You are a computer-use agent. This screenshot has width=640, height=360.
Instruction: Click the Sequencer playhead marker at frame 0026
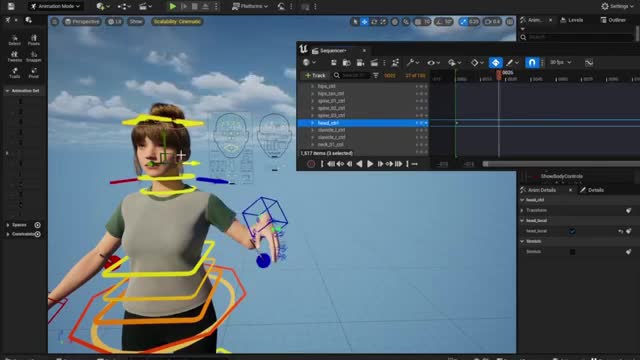coord(499,74)
